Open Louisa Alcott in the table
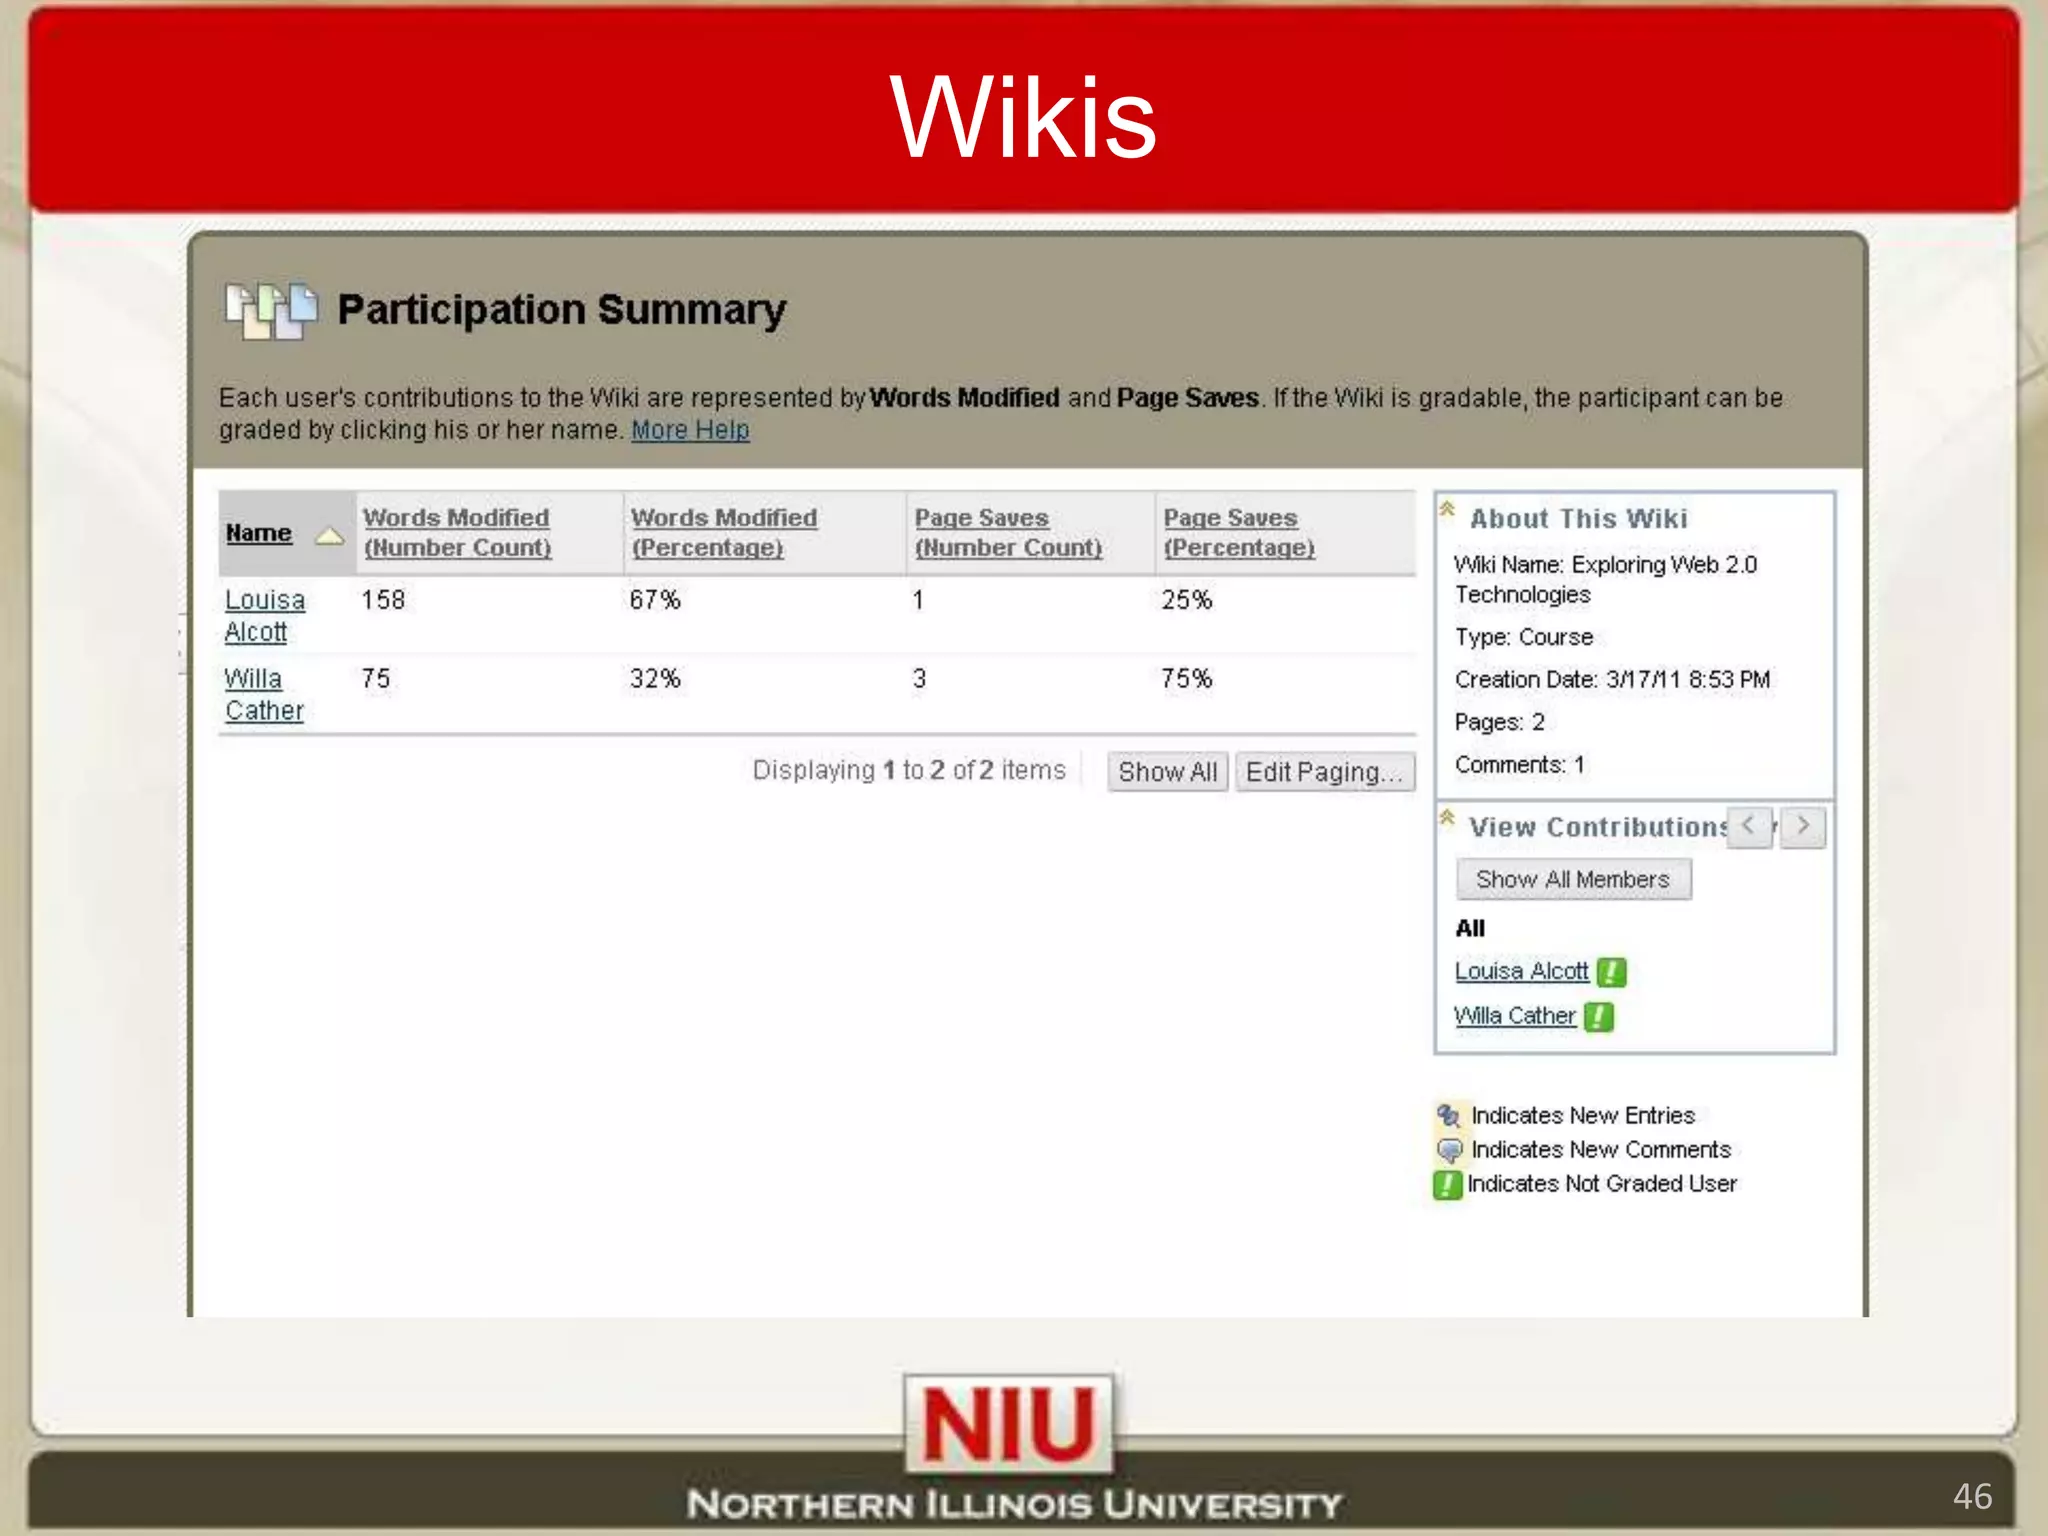The width and height of the screenshot is (2048, 1536). 264,616
